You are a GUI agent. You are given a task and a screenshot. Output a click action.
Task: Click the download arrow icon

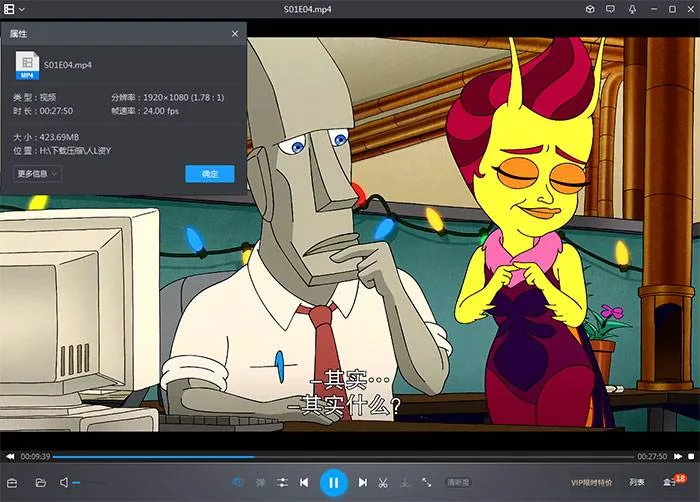tap(404, 482)
